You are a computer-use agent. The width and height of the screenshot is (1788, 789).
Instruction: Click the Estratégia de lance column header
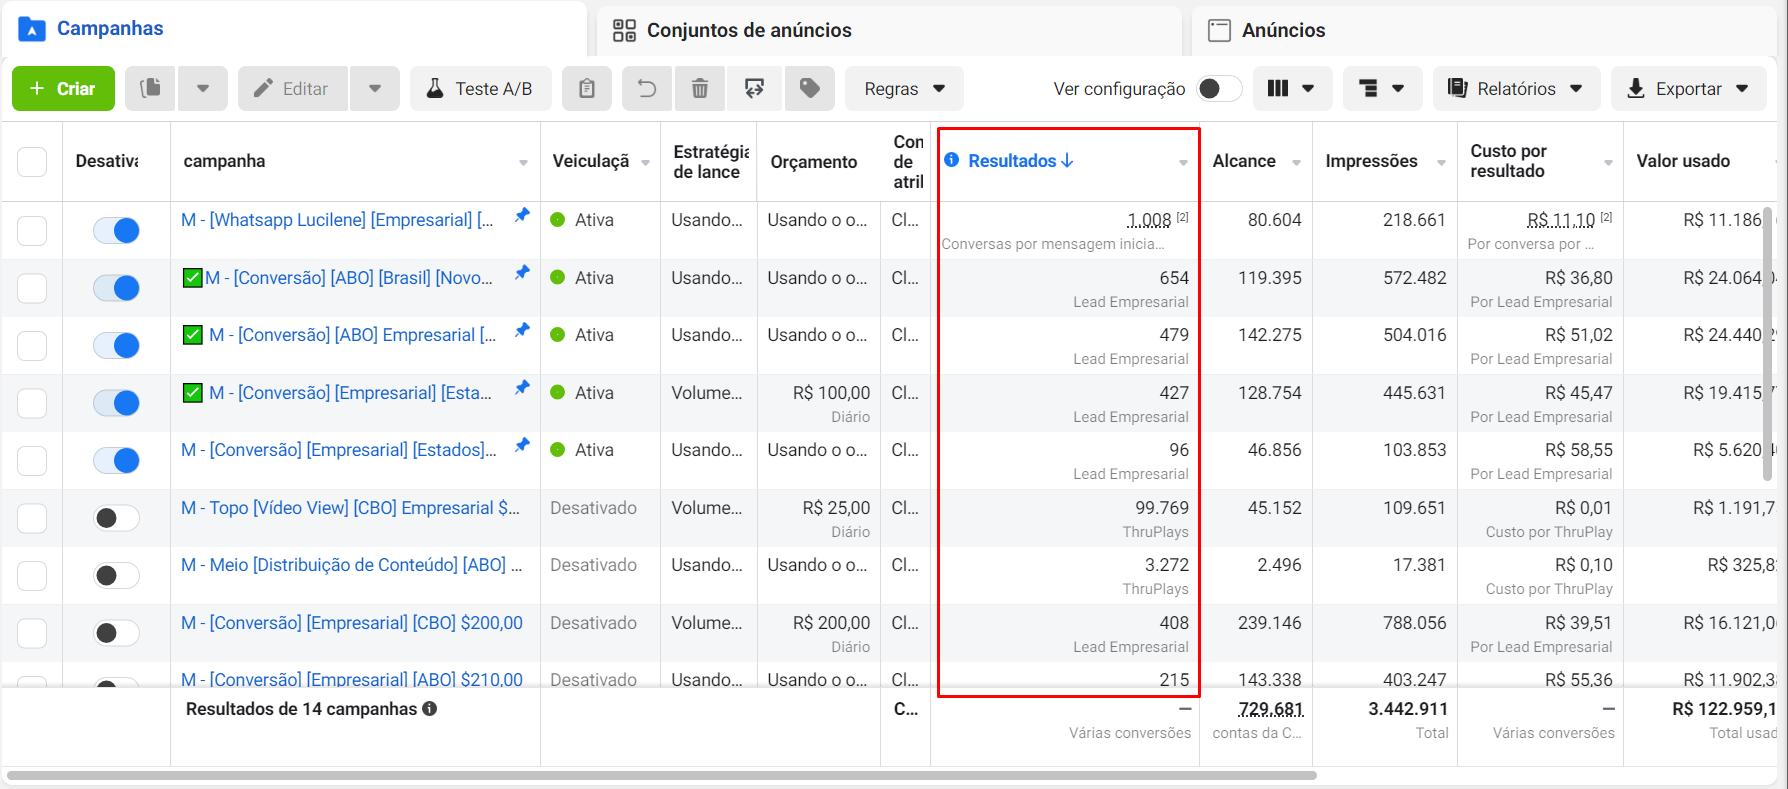710,162
